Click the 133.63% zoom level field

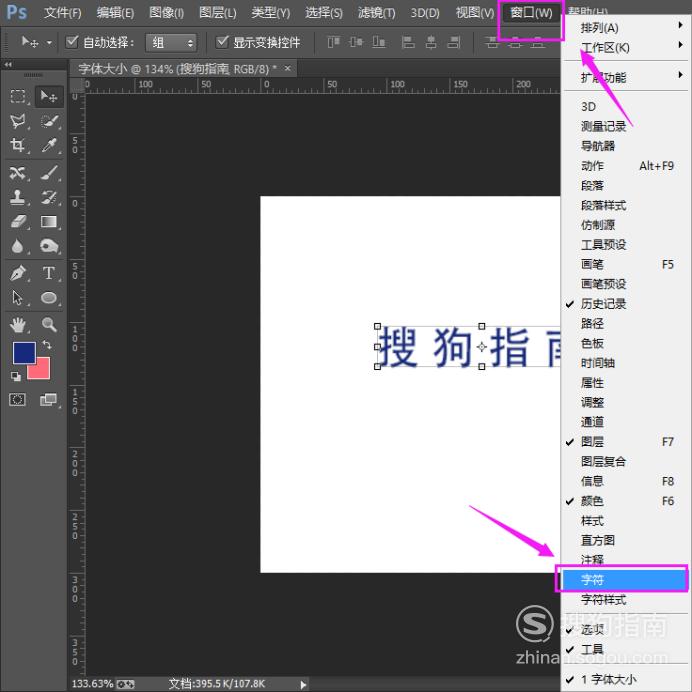click(92, 684)
